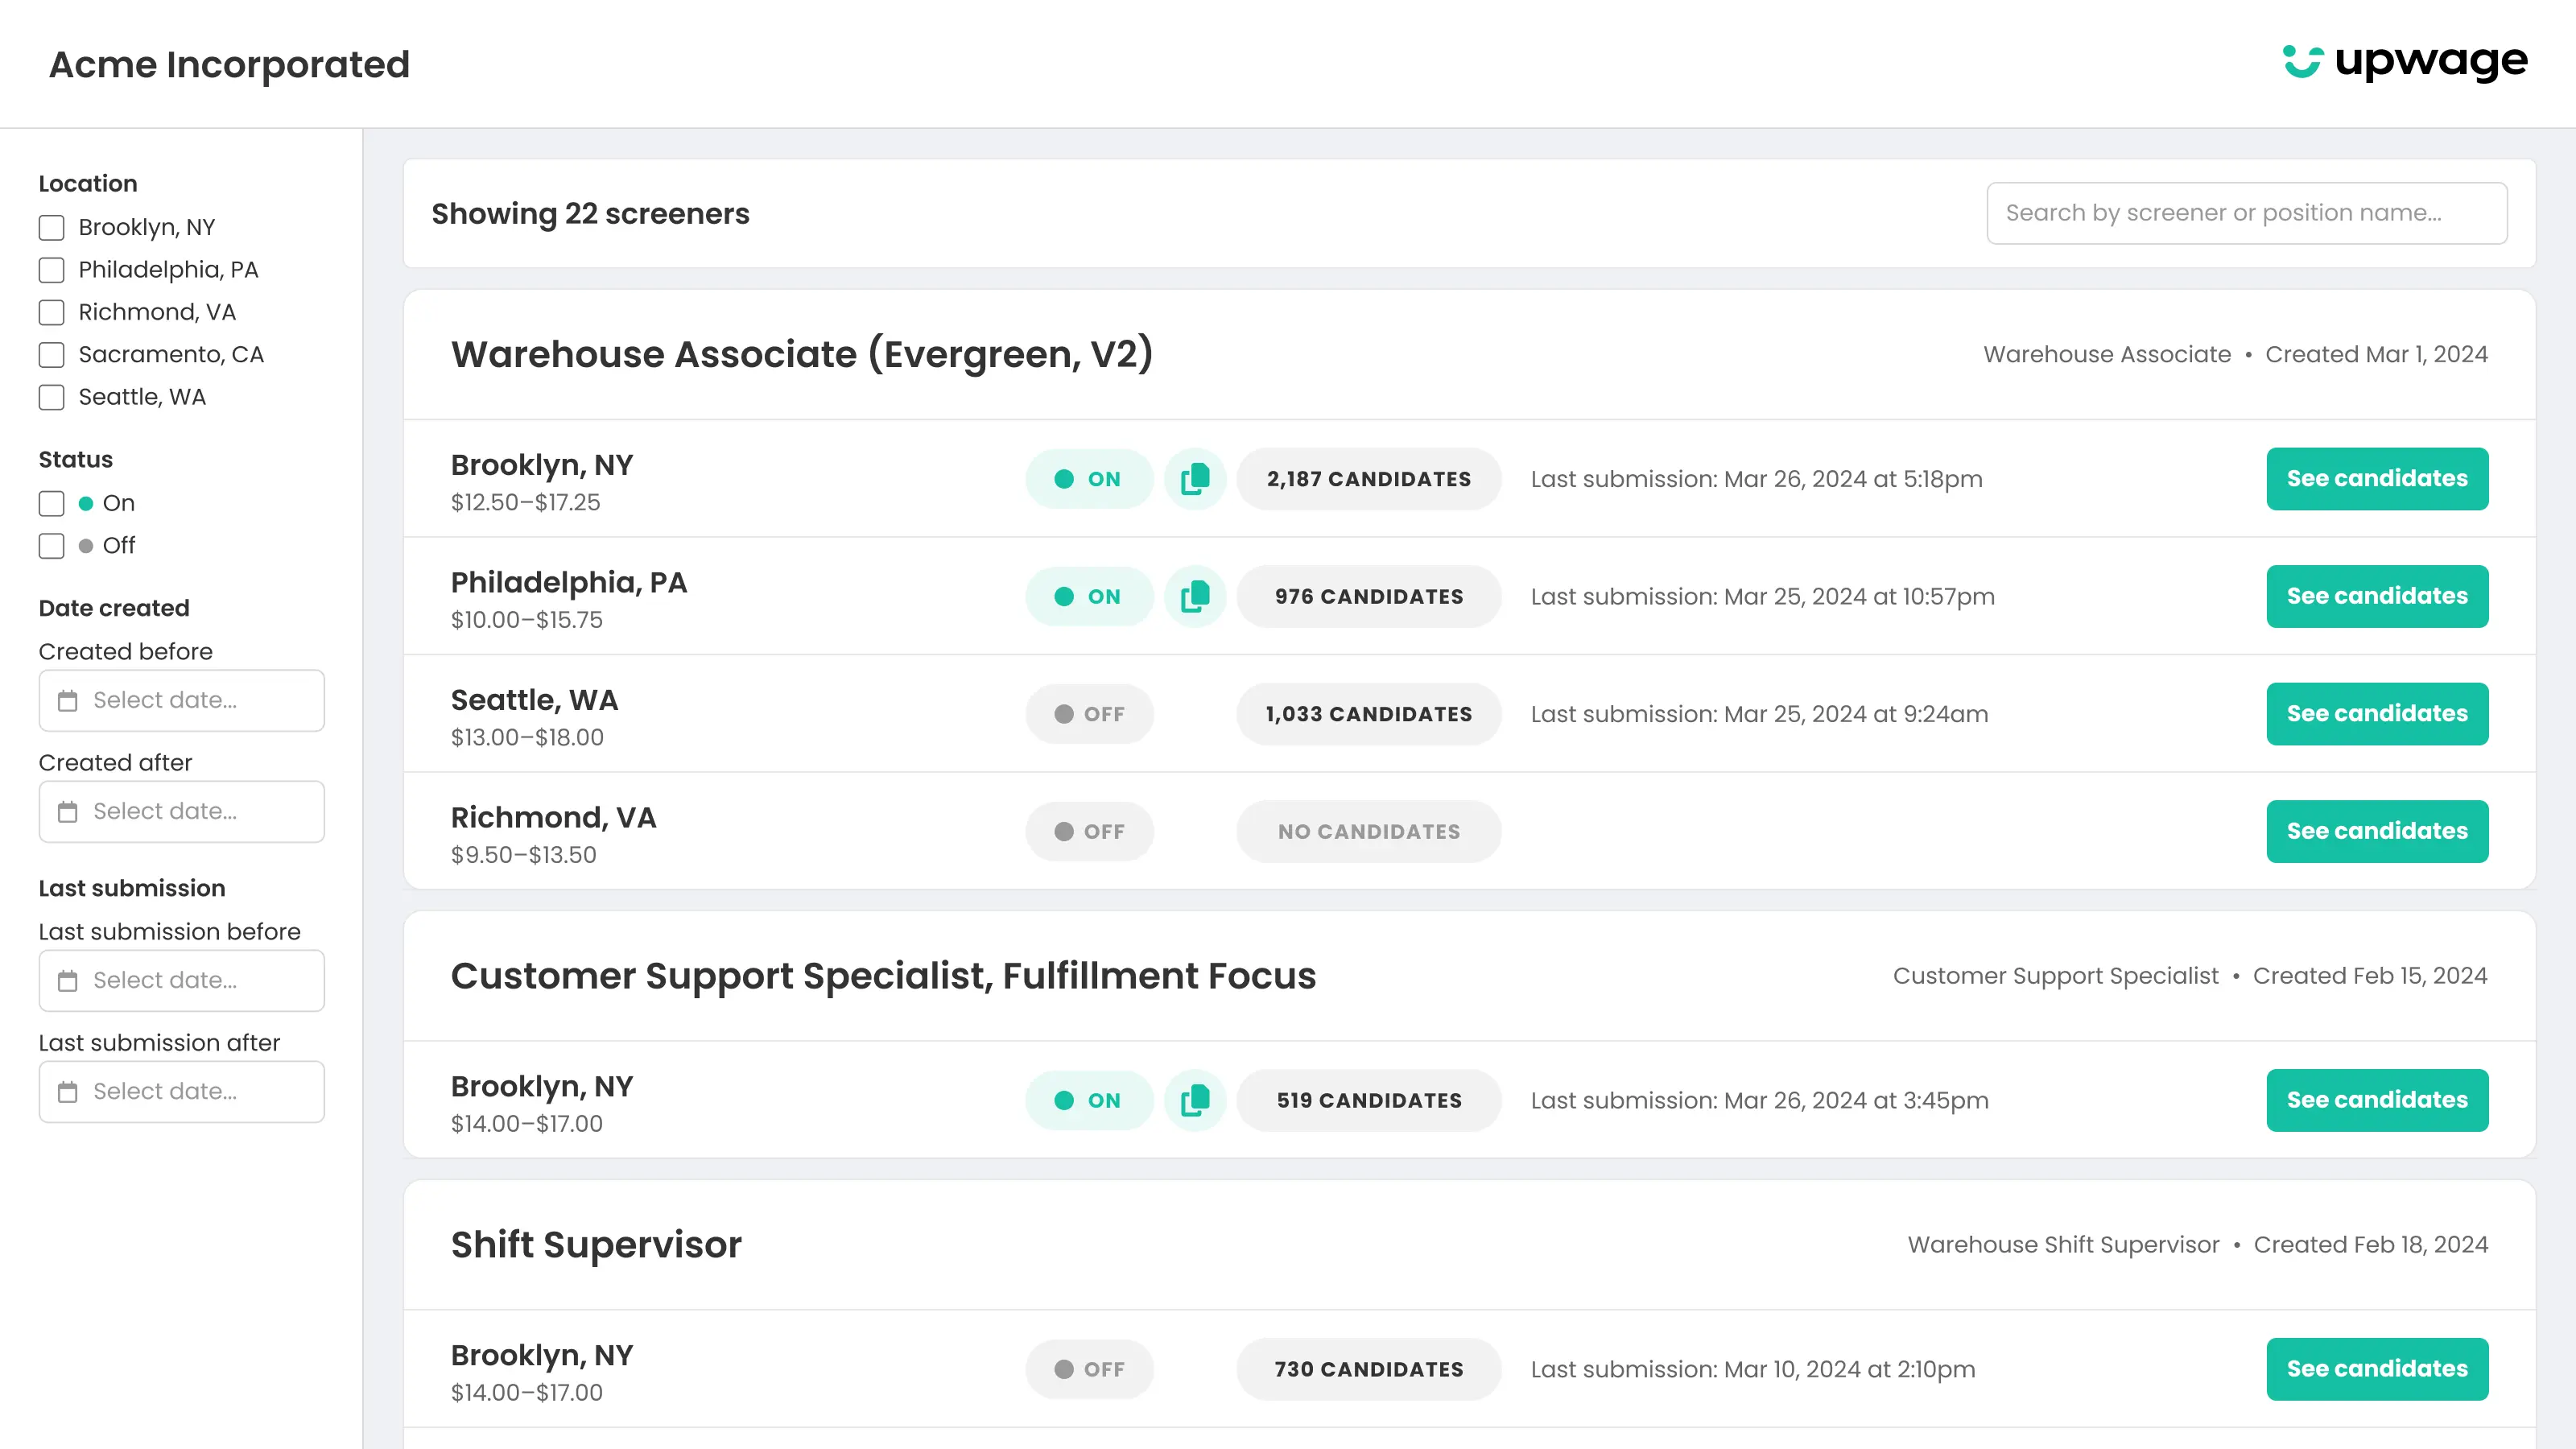Click calendar icon in Last submission before field
2576x1449 pixels.
pos(67,981)
